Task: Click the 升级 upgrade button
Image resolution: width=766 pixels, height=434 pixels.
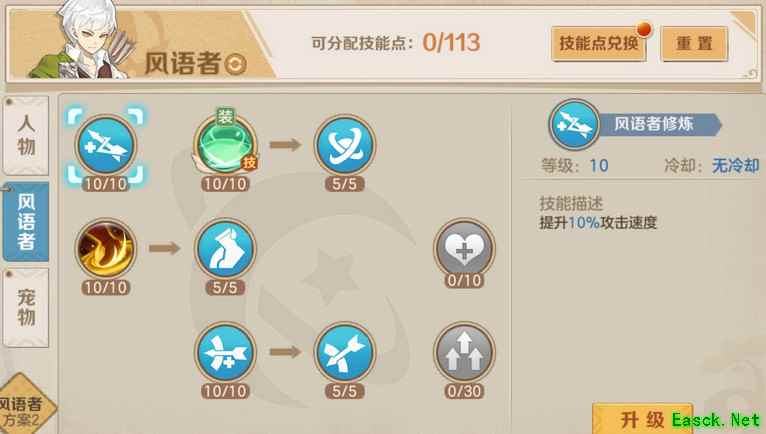Action: click(642, 419)
